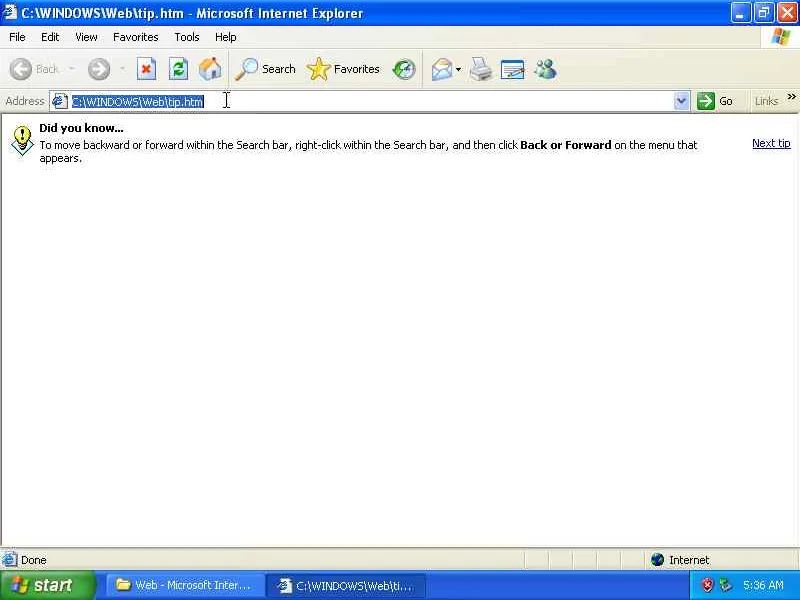Open the Back history dropdown arrow

[x=72, y=69]
